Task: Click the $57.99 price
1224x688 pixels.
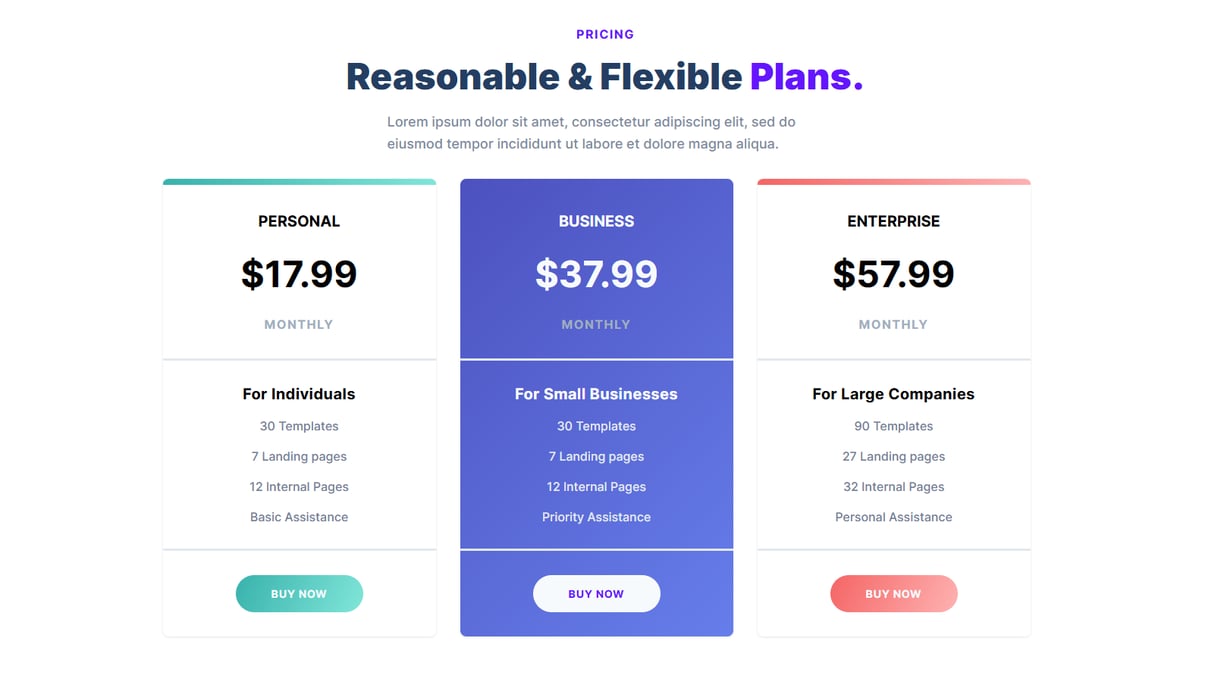Action: (x=893, y=274)
